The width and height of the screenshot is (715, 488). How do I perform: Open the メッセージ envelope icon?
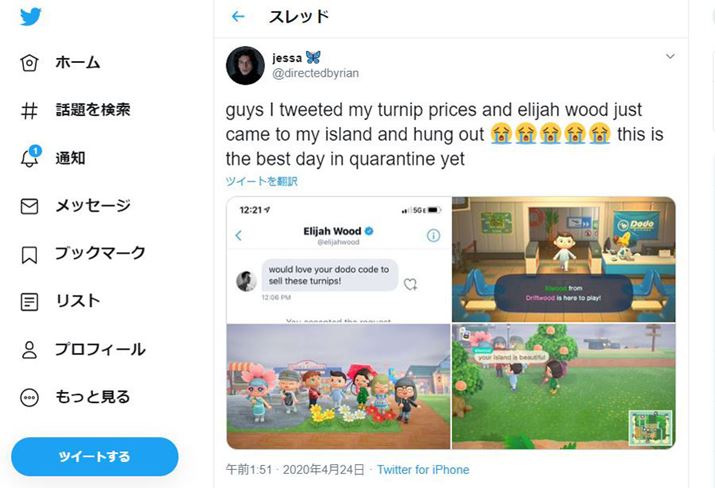[x=29, y=206]
